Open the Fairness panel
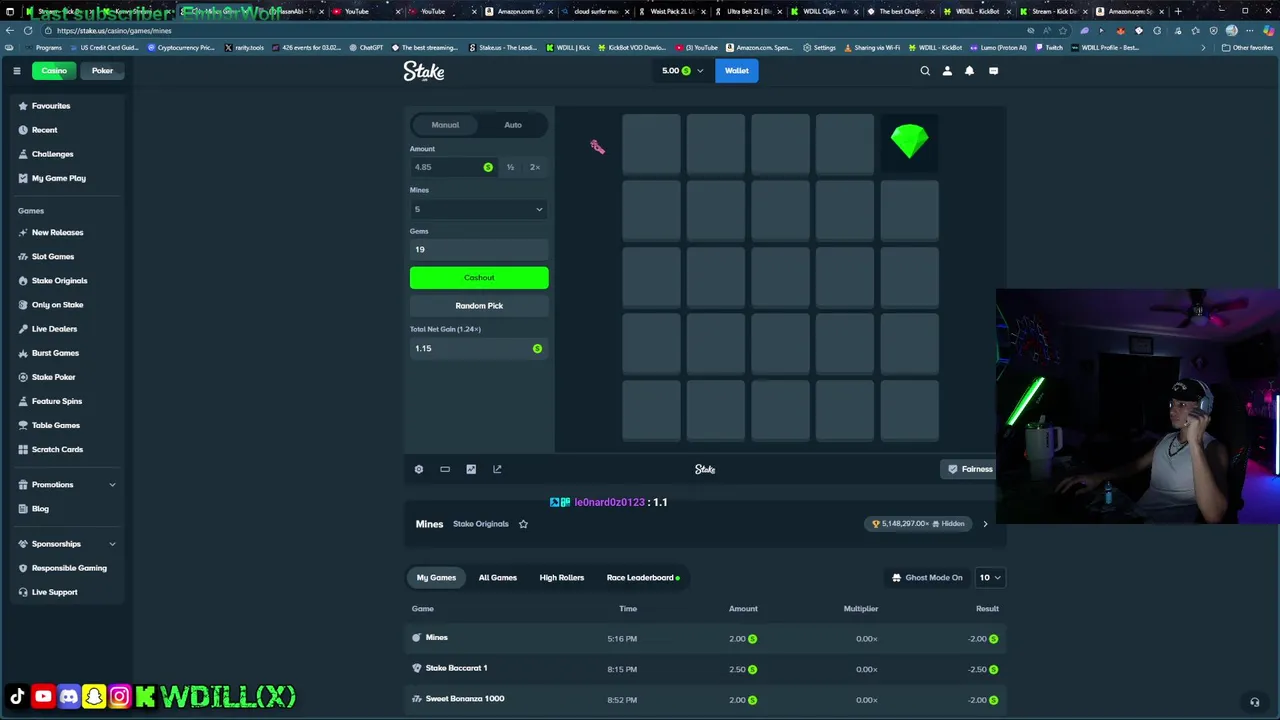Image resolution: width=1280 pixels, height=720 pixels. tap(970, 469)
